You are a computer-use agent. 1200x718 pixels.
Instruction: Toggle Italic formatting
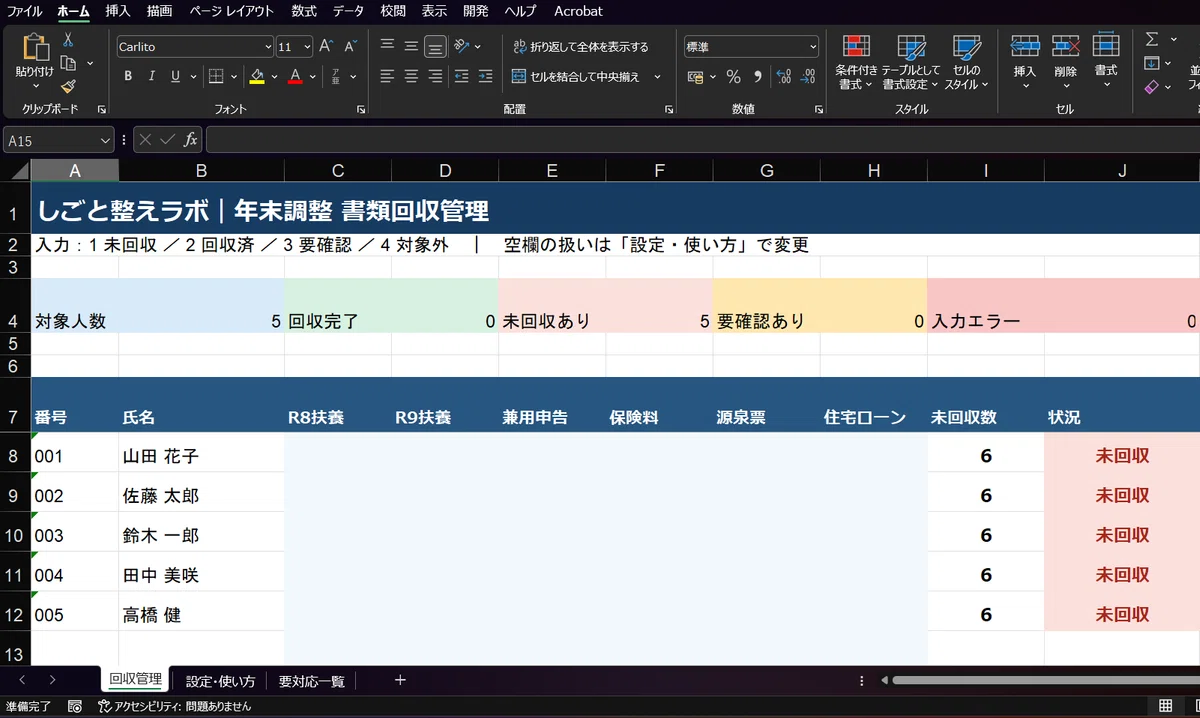pos(152,76)
